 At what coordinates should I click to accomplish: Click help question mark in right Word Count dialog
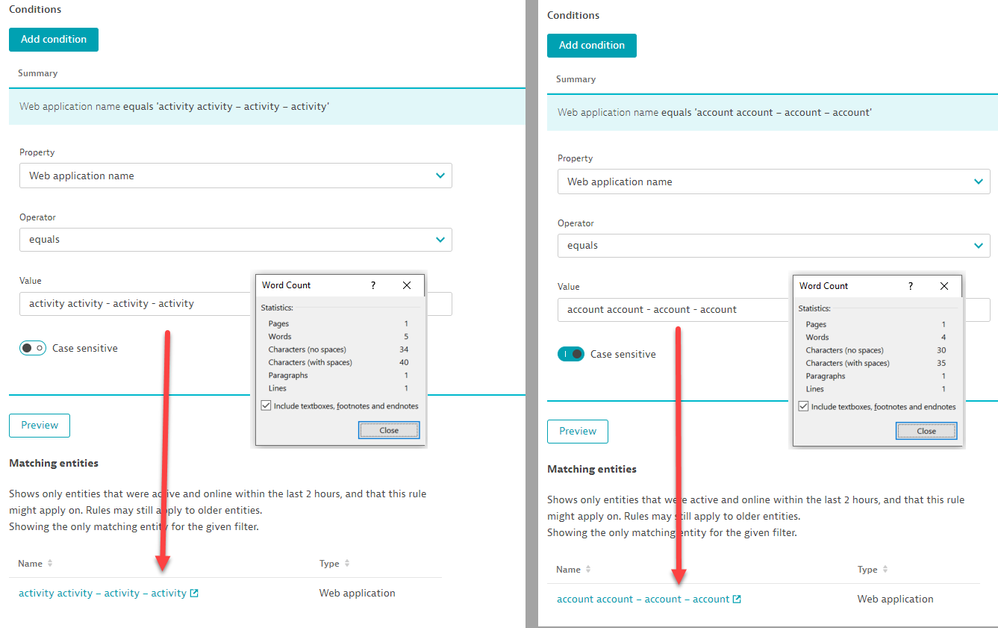(x=911, y=286)
